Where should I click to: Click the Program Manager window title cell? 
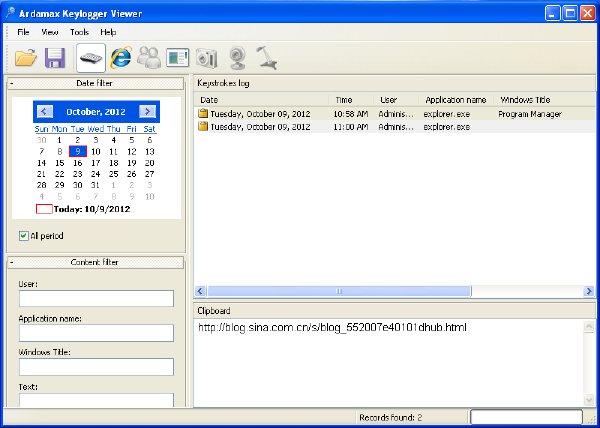point(530,114)
